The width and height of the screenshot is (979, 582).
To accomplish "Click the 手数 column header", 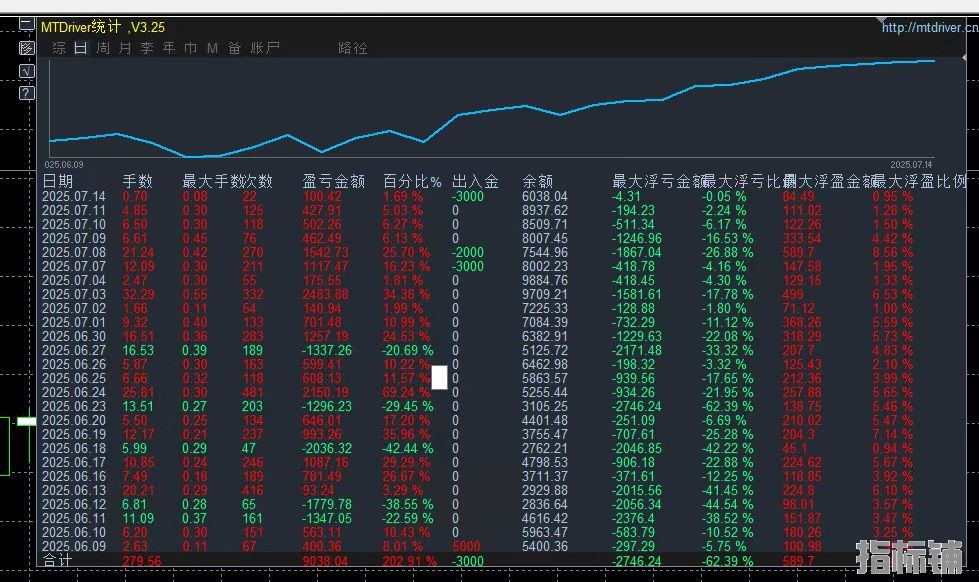I will click(137, 181).
